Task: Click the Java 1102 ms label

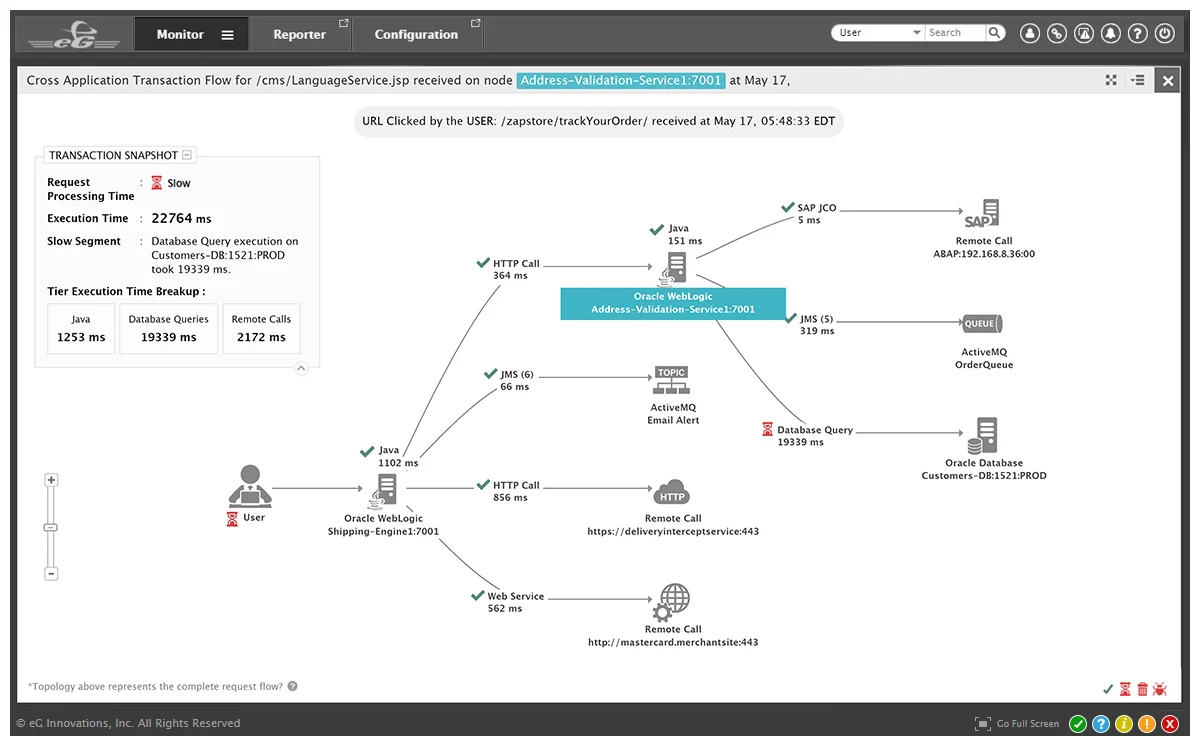Action: (x=398, y=457)
